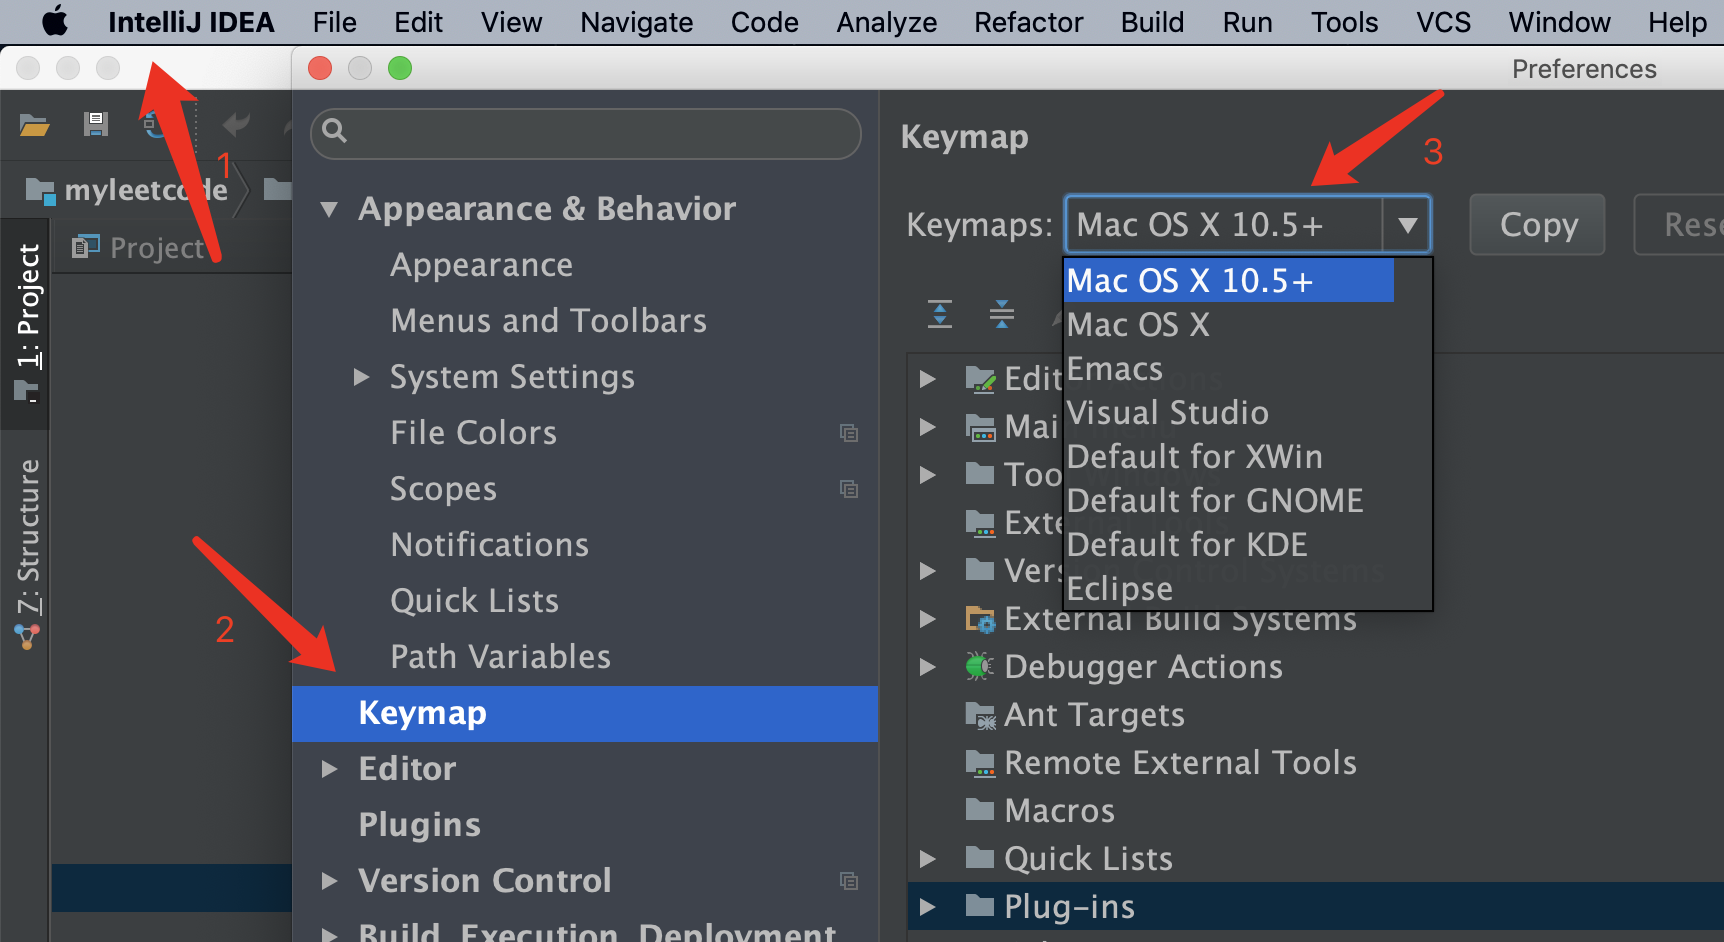Screen dimensions: 1724x942
Task: Open the Notifications settings
Action: pos(489,545)
